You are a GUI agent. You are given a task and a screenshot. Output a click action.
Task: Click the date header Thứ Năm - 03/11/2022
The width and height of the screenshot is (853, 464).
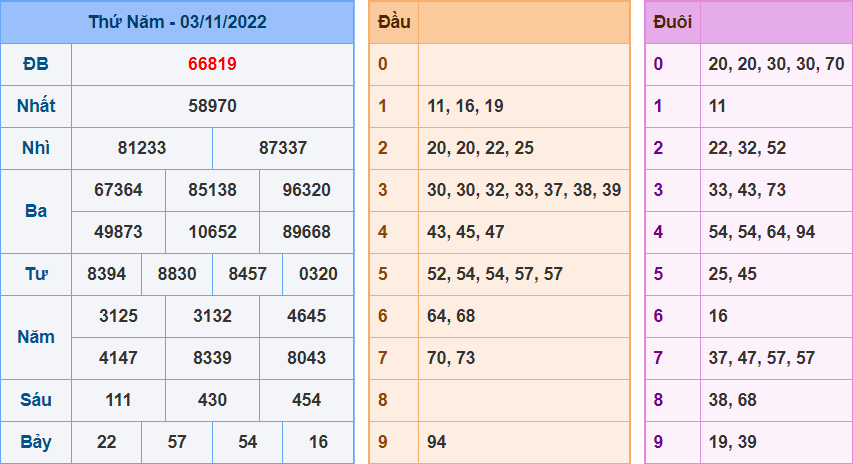tap(177, 22)
